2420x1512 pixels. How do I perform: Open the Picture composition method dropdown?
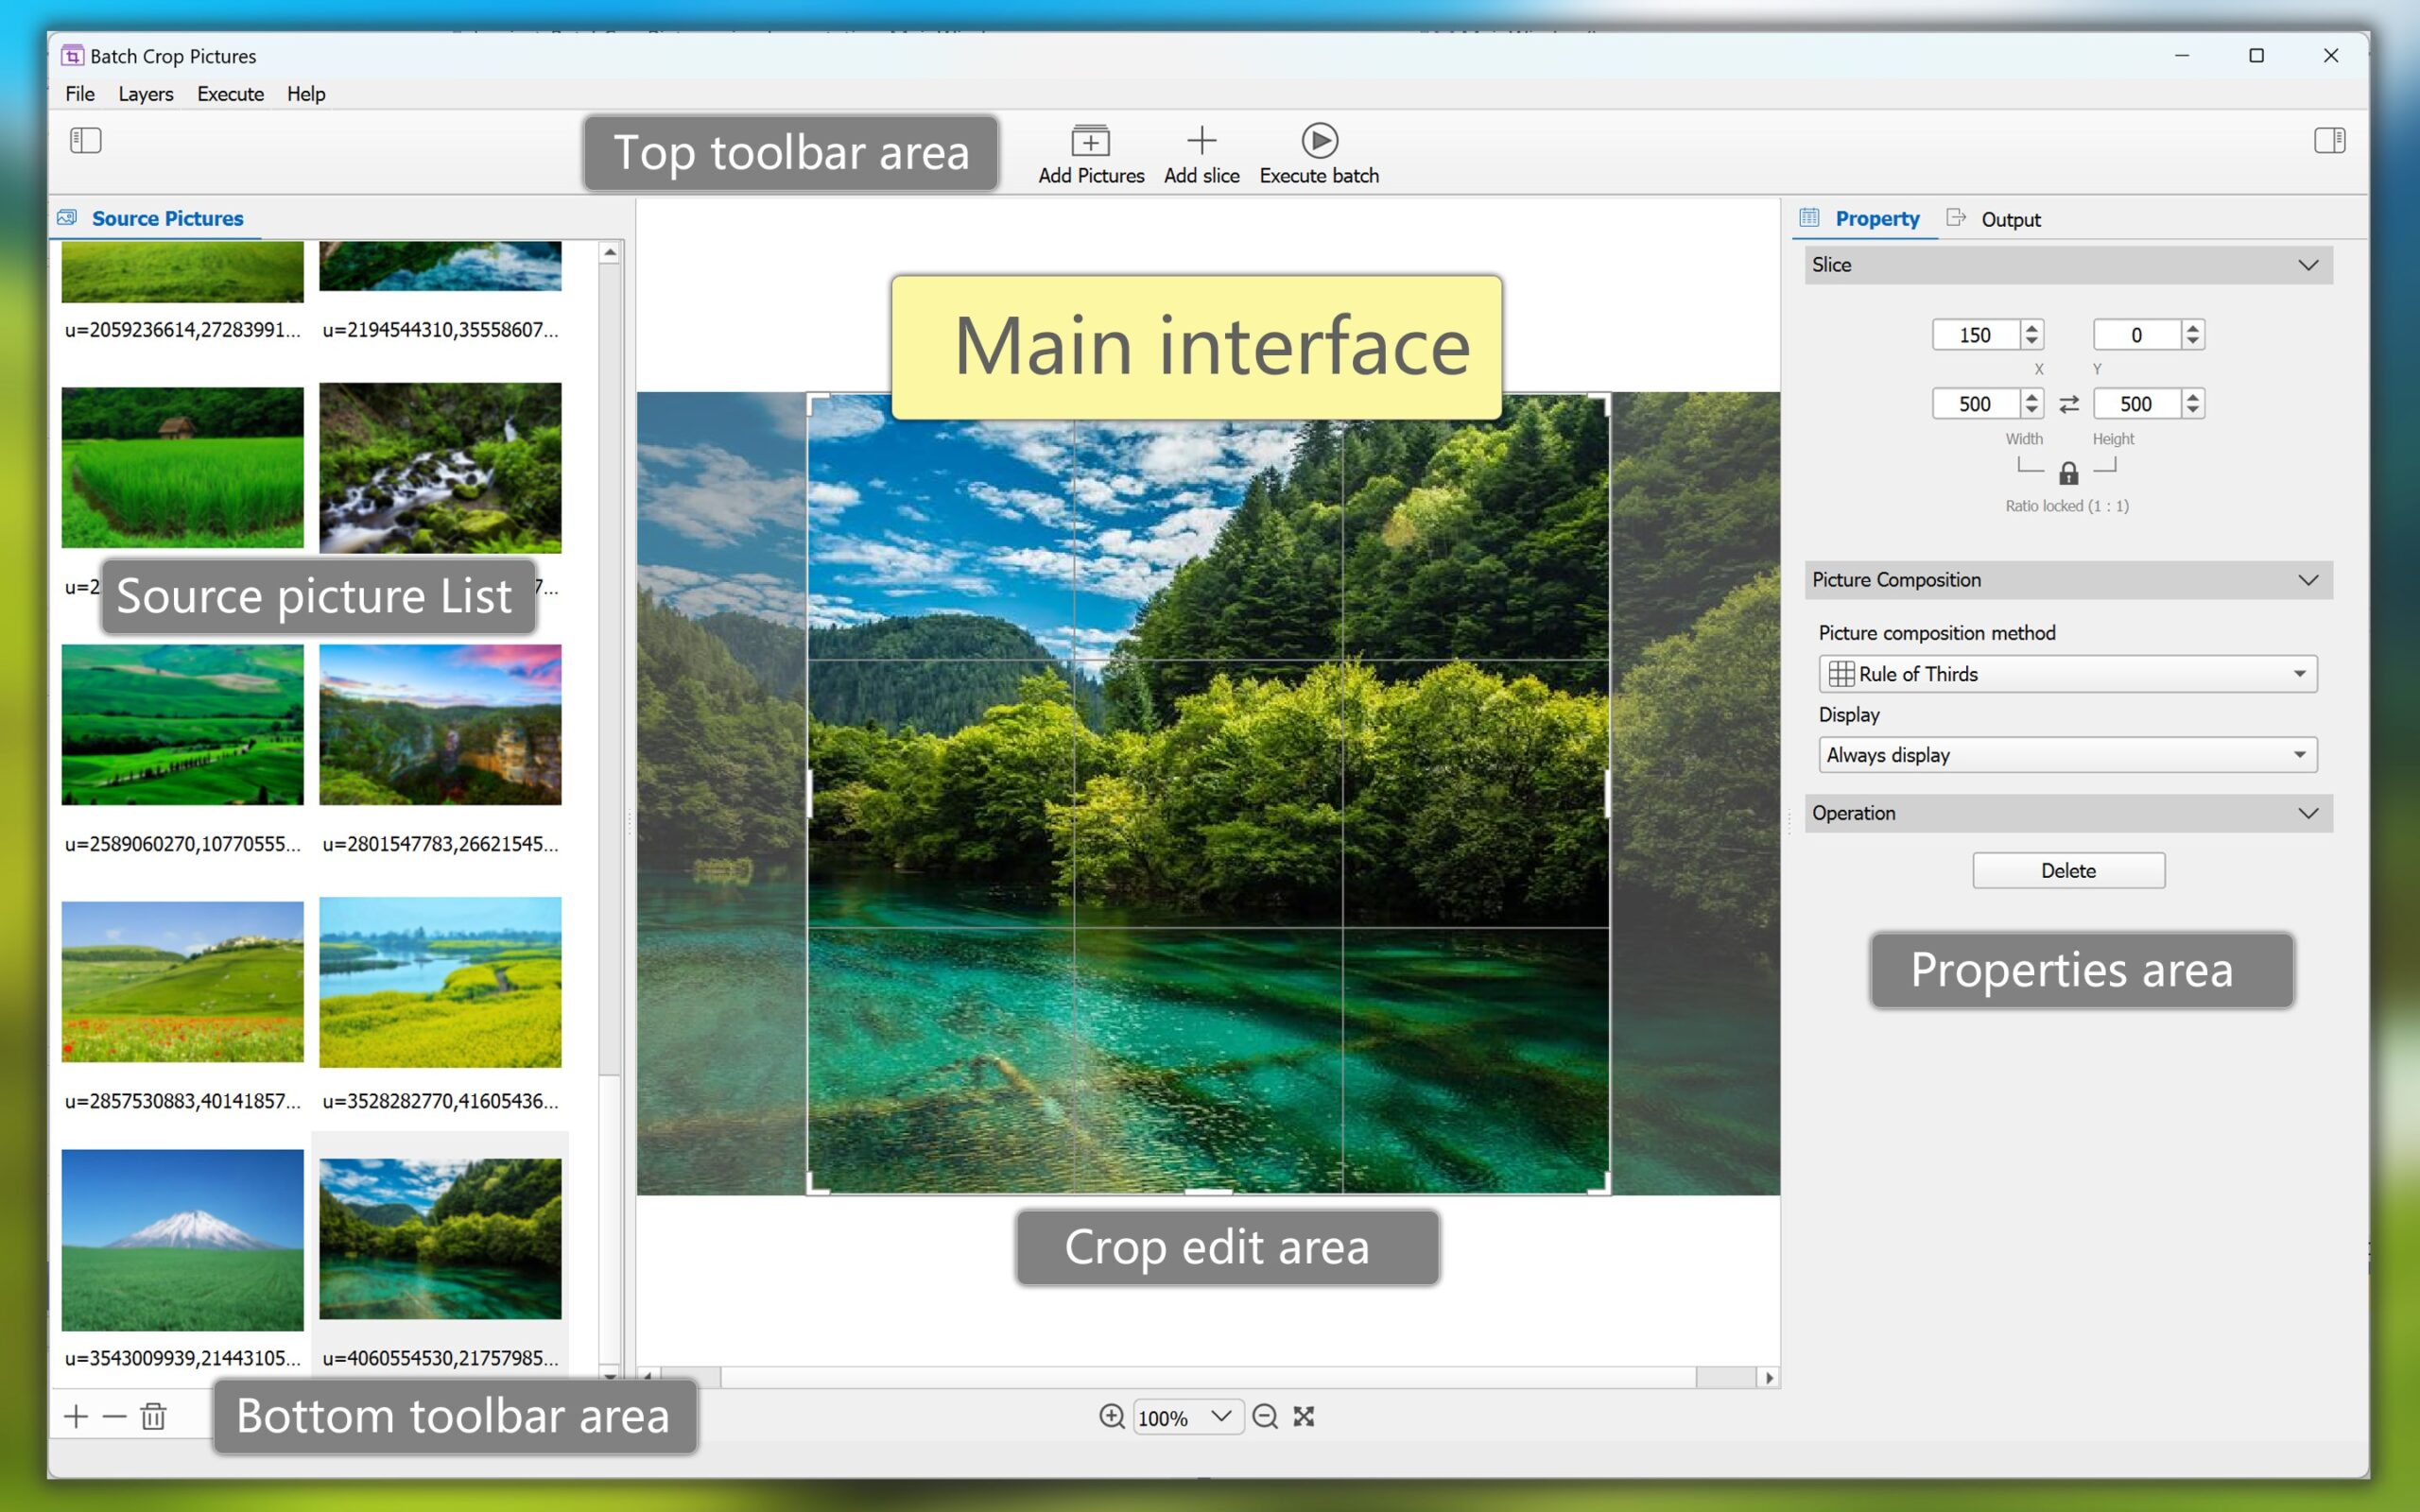[2067, 674]
